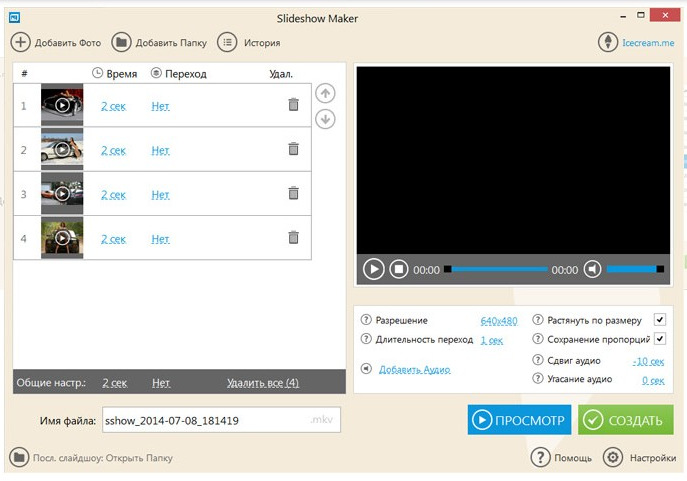Click Помощь label
Image resolution: width=687 pixels, height=481 pixels.
point(573,458)
